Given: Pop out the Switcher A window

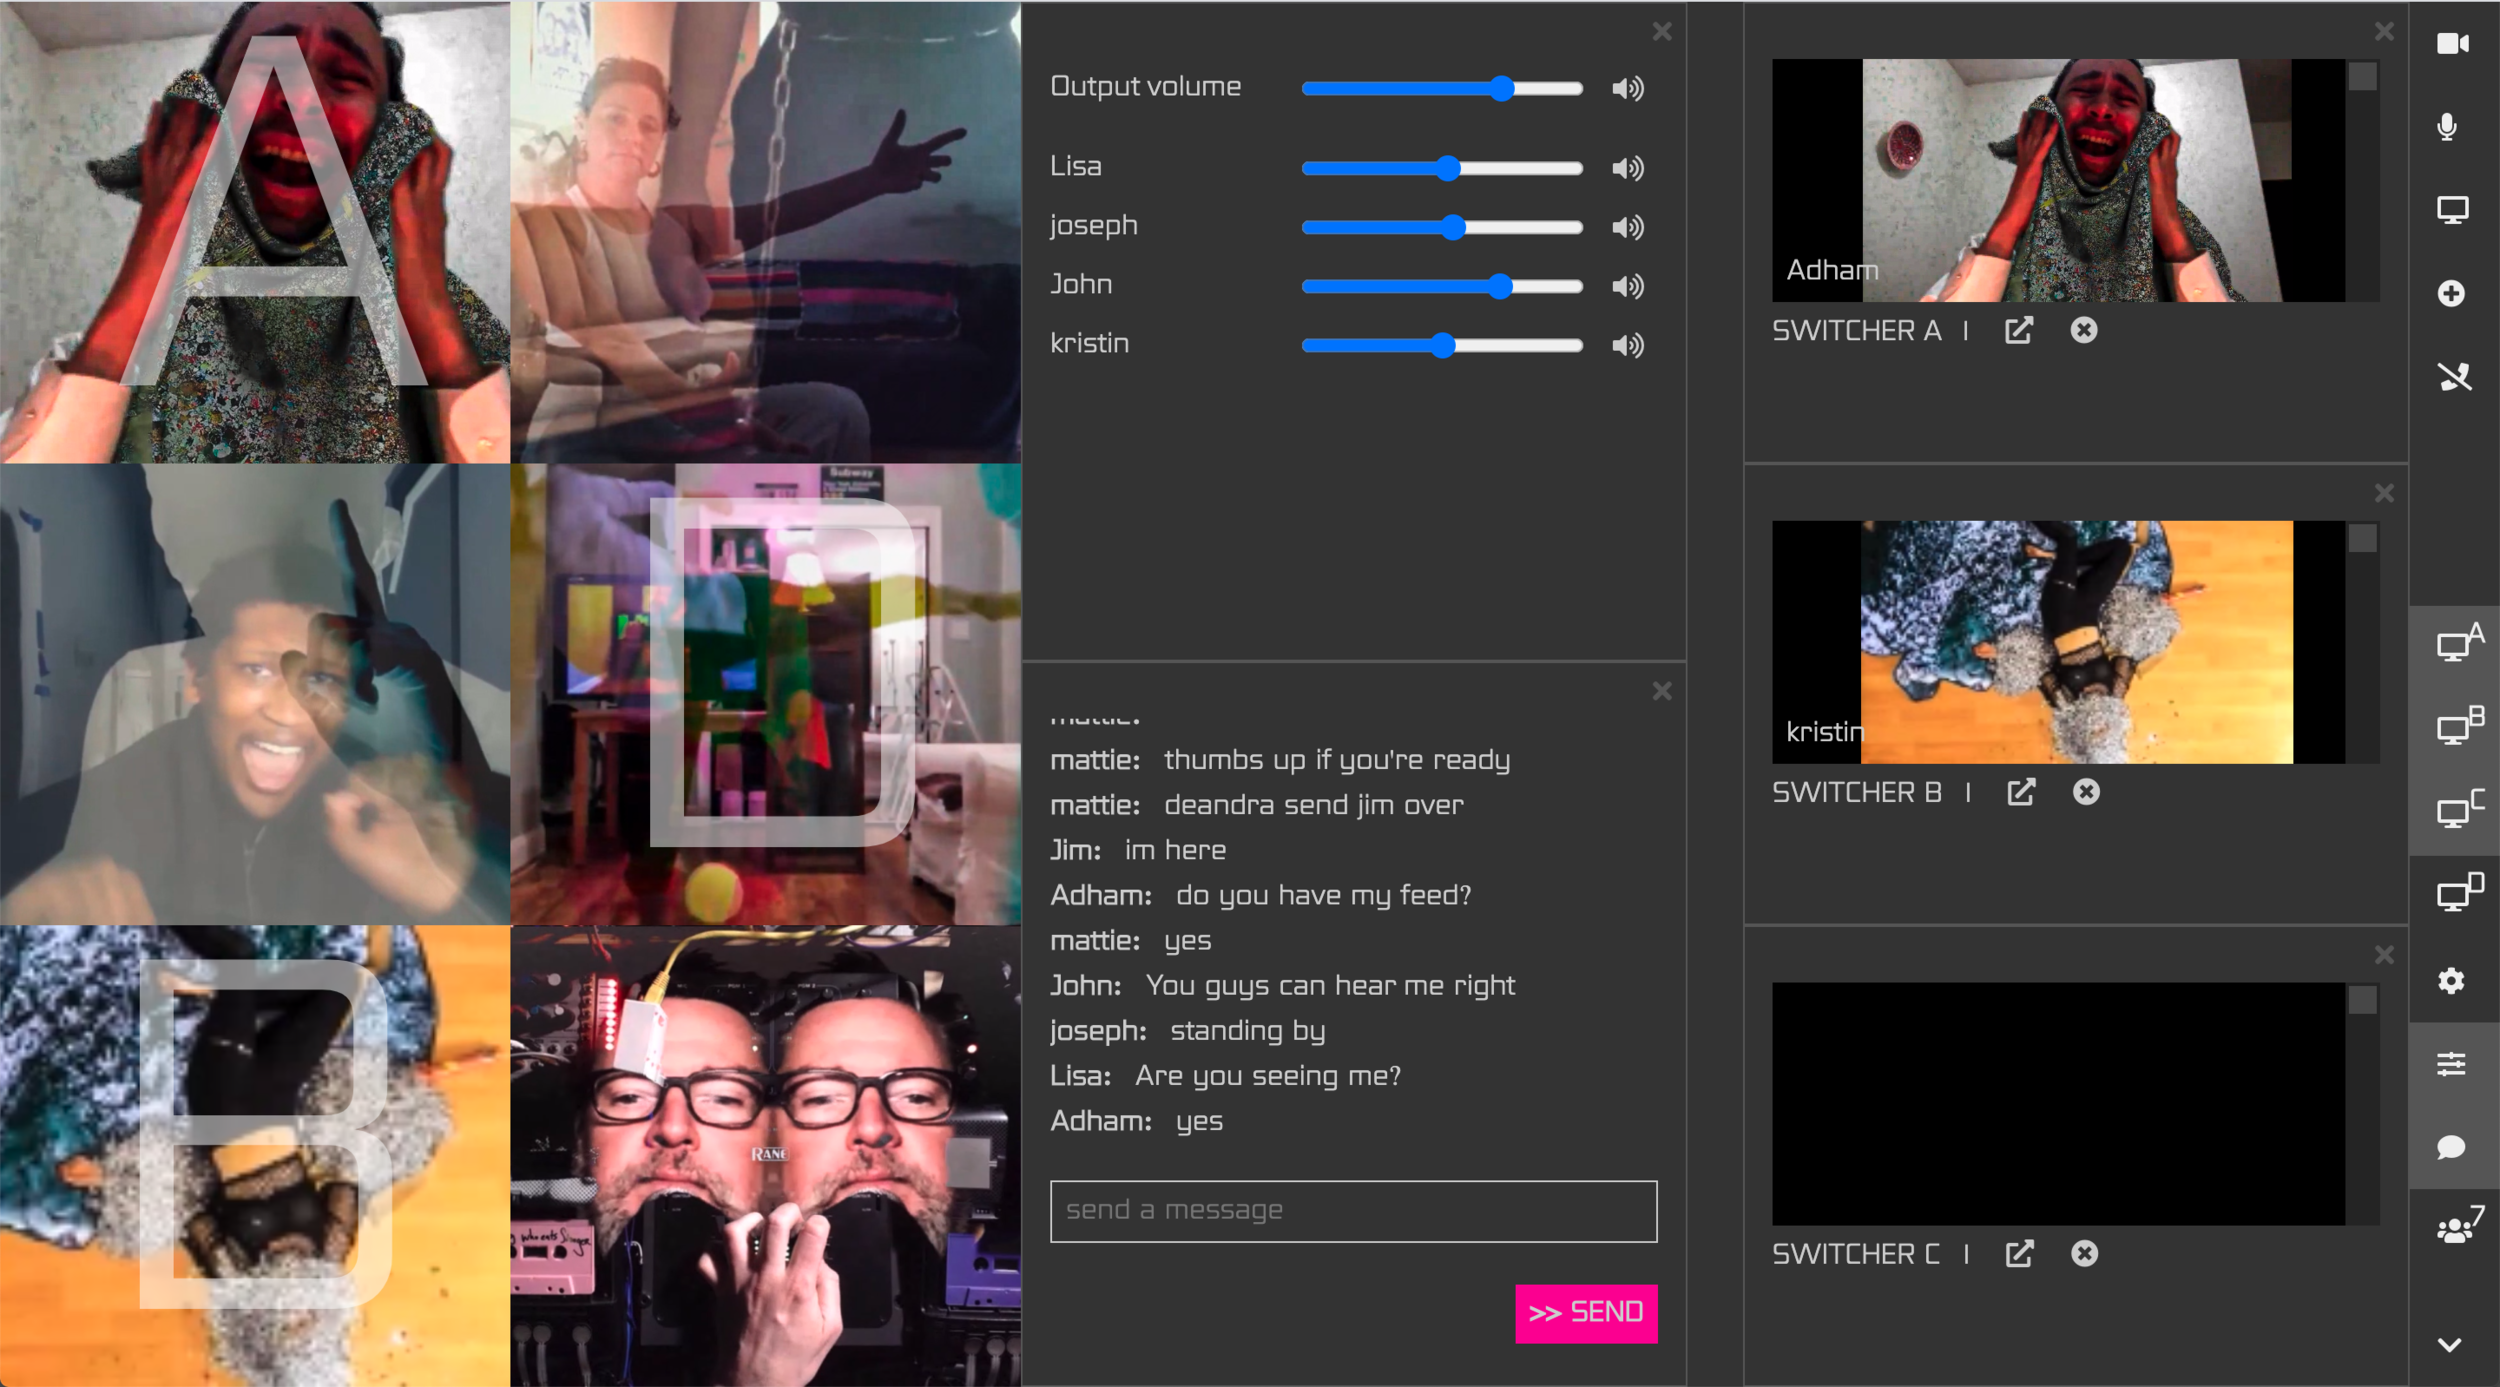Looking at the screenshot, I should point(2019,331).
